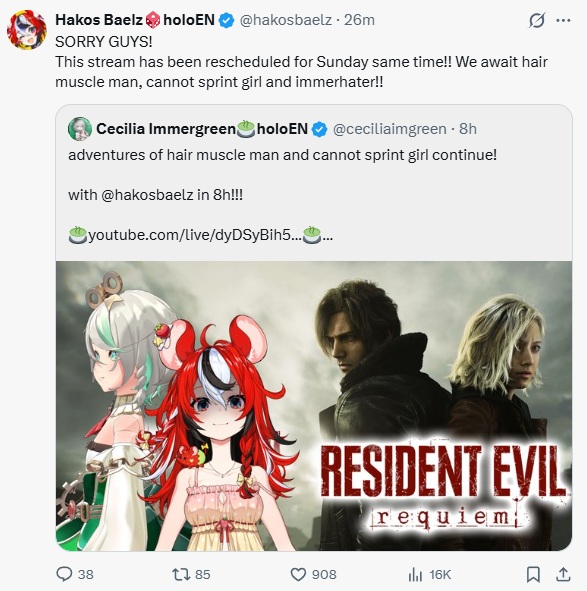The width and height of the screenshot is (587, 591).
Task: Open the three-dot more options menu
Action: coord(563,20)
